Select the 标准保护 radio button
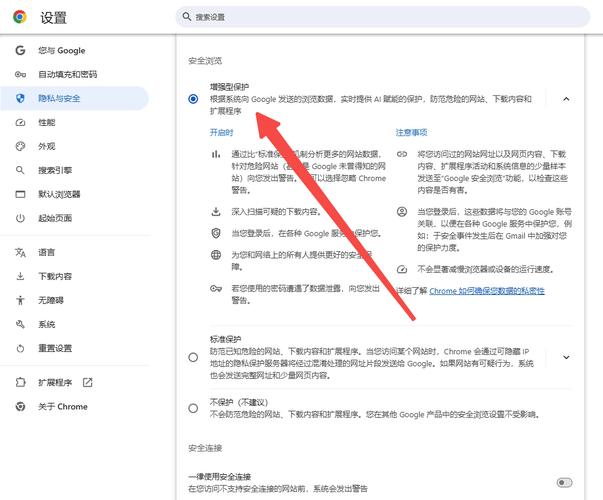The width and height of the screenshot is (603, 500). (x=193, y=357)
